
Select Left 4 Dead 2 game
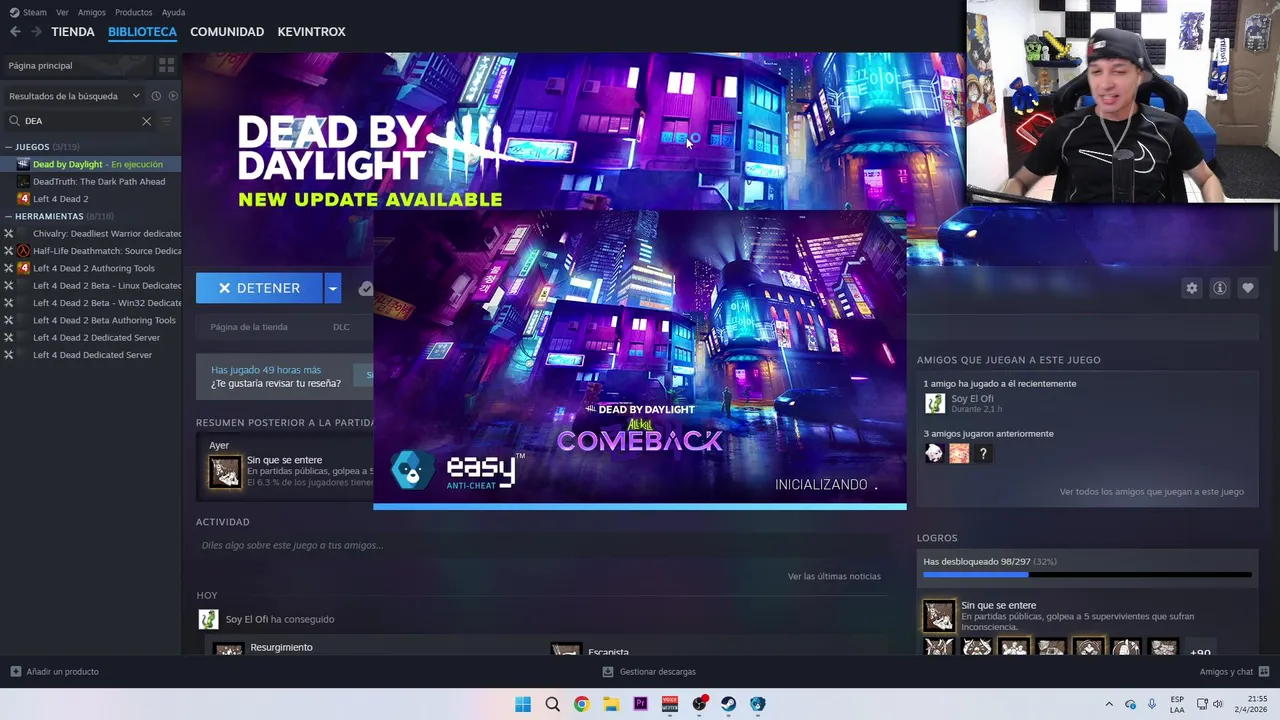(90, 199)
